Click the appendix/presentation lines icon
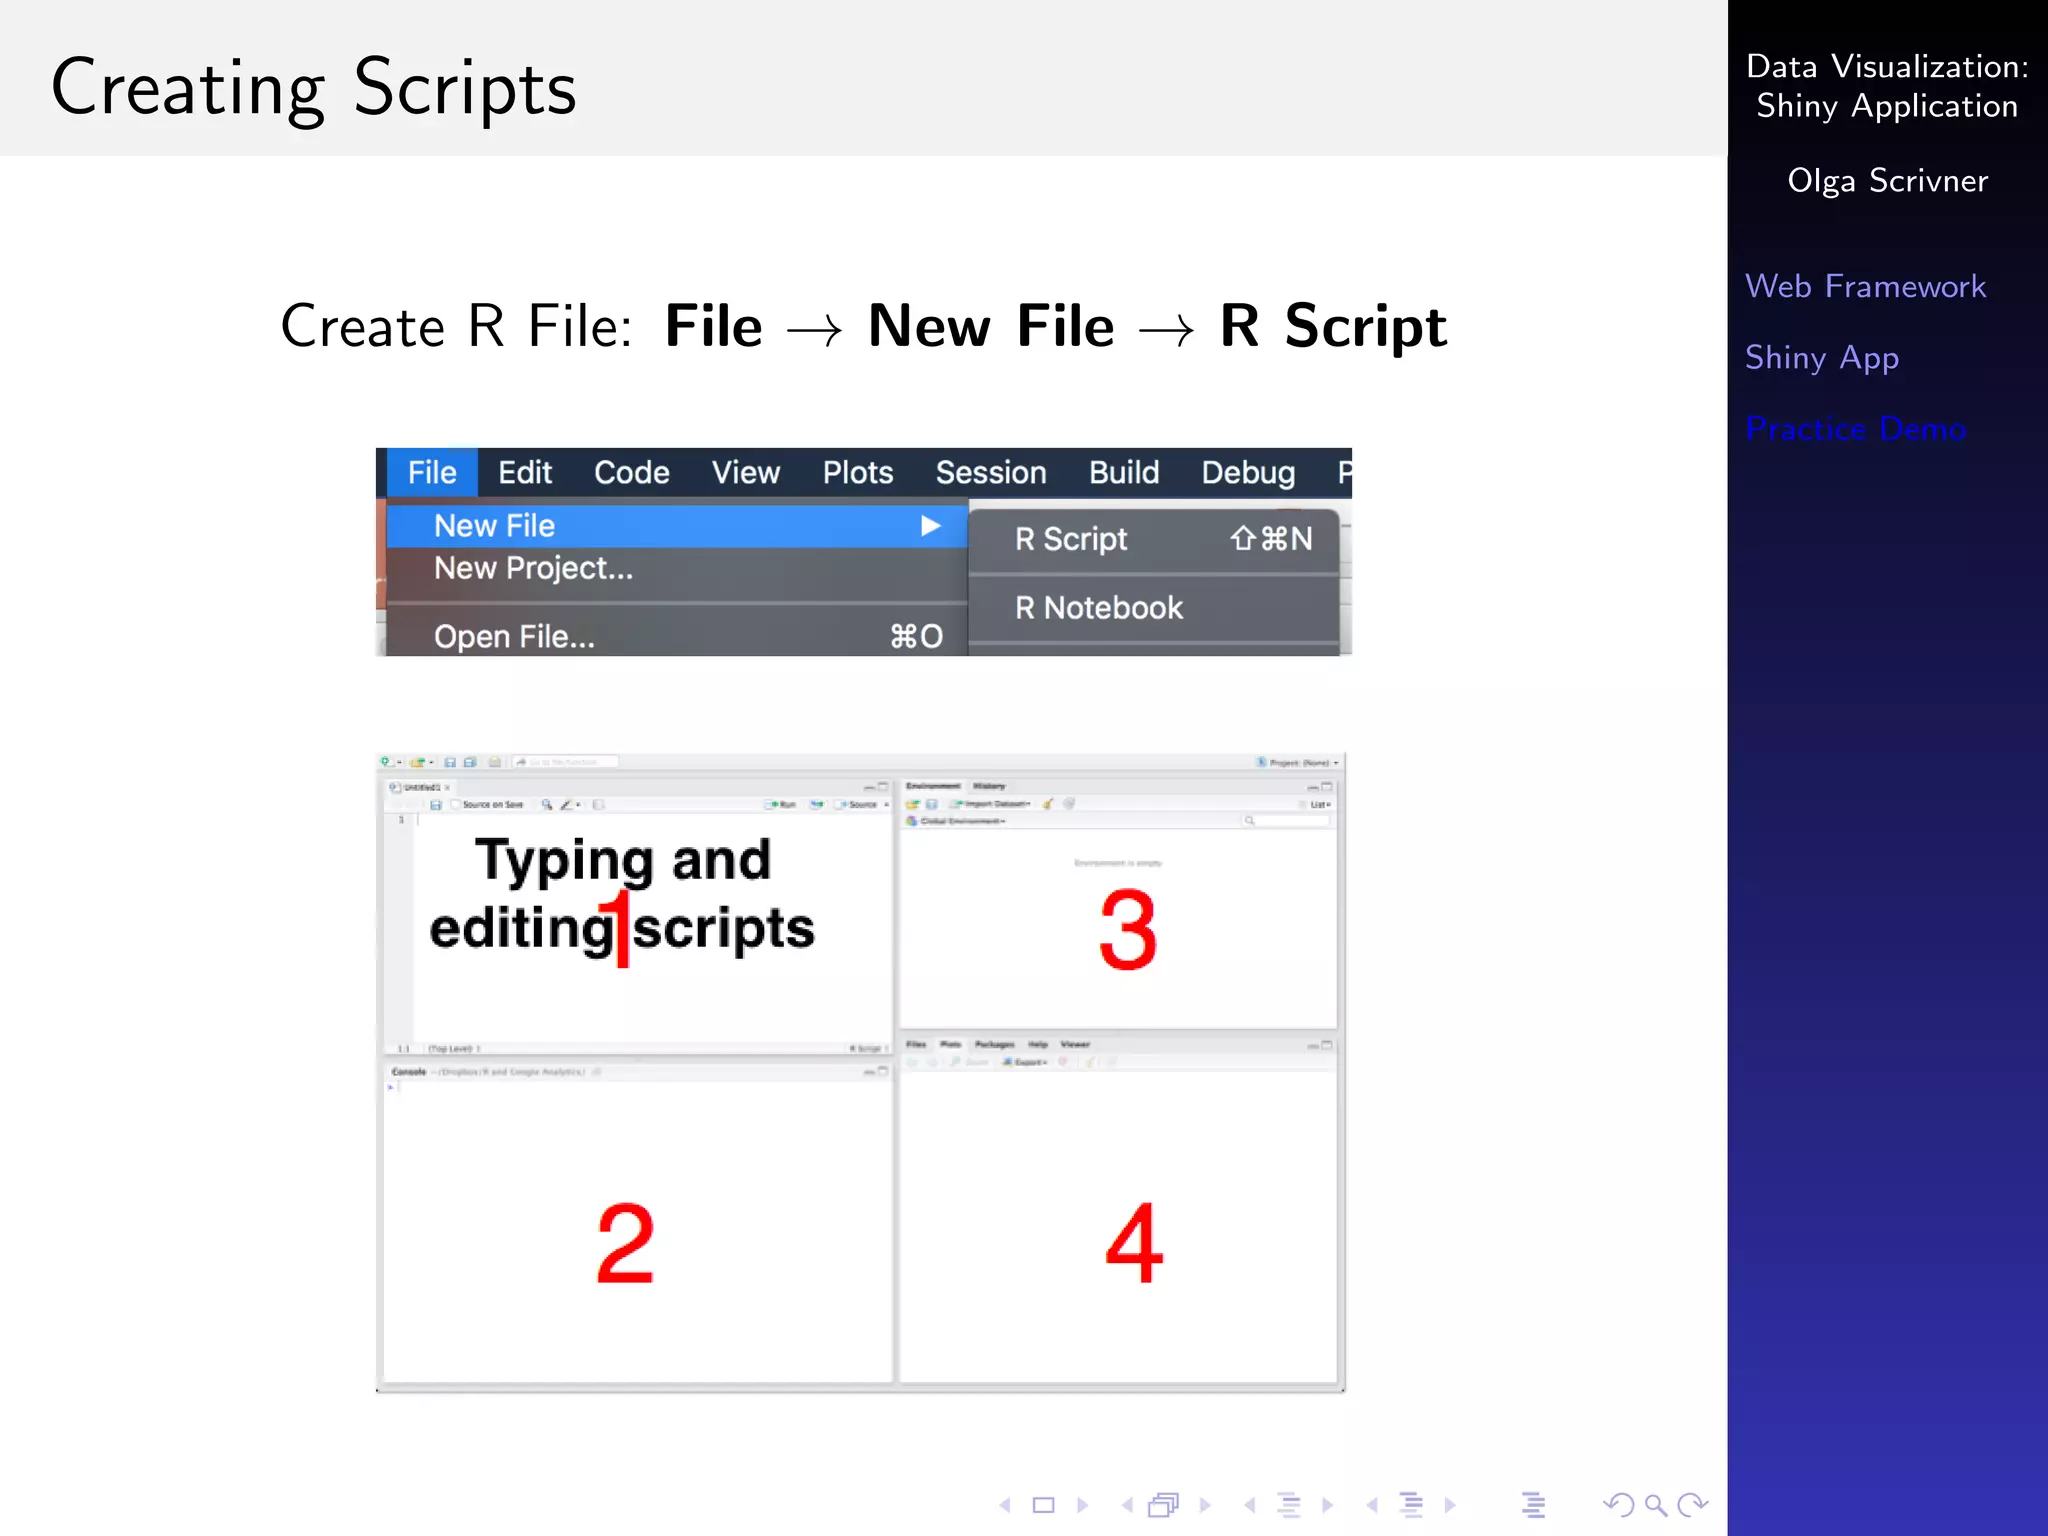Viewport: 2048px width, 1536px height. [1533, 1505]
